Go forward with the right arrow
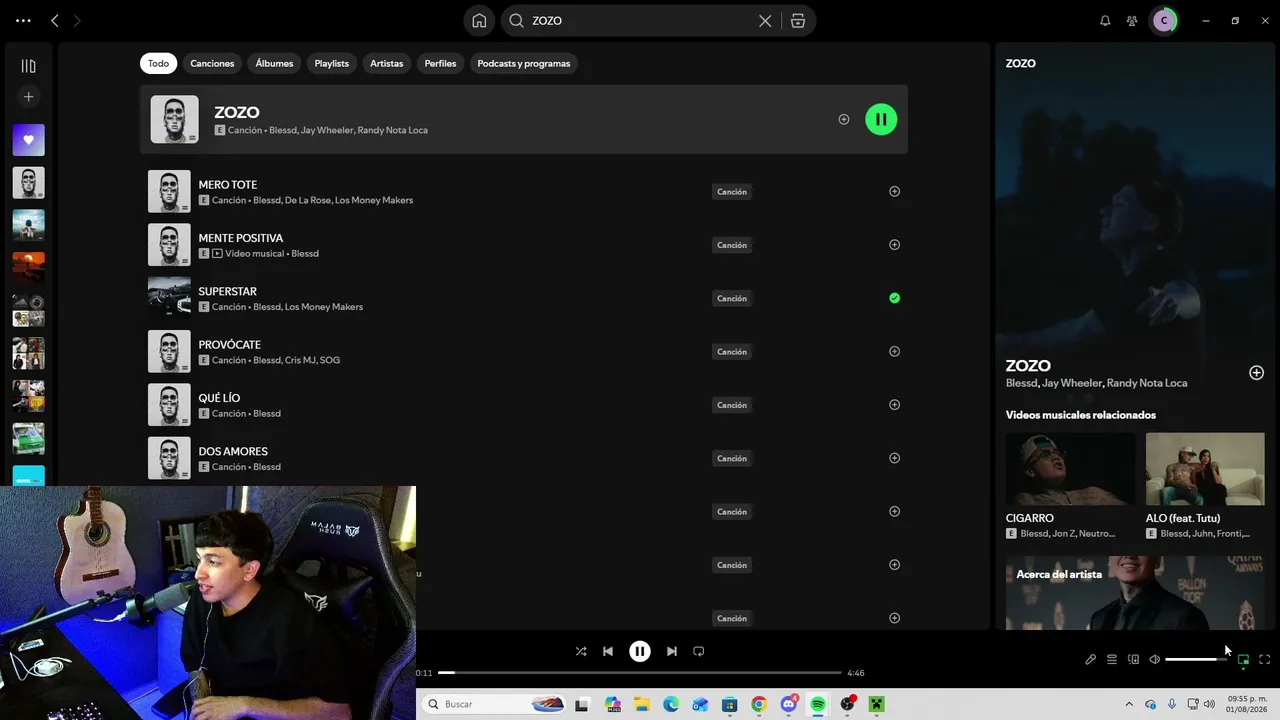This screenshot has width=1280, height=720. 77,20
